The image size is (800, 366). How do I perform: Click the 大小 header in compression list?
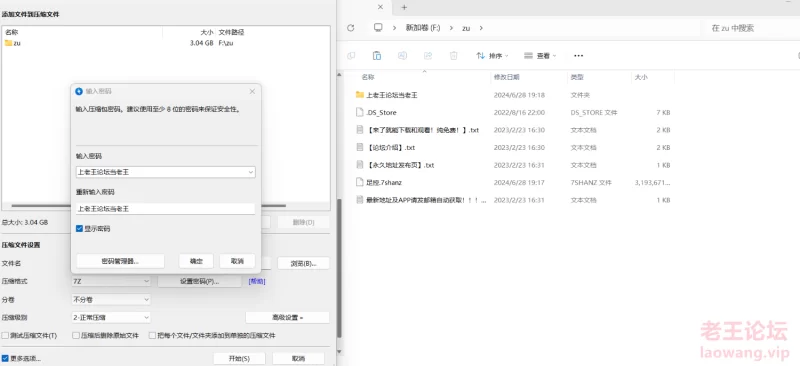207,32
